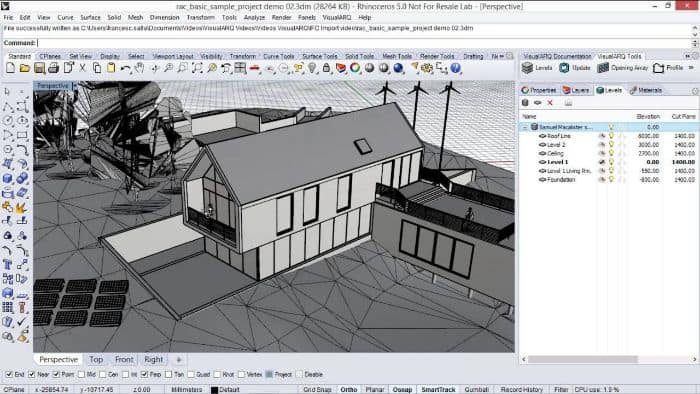Click the Undo arrow icon
This screenshot has width=700, height=394.
(x=125, y=68)
